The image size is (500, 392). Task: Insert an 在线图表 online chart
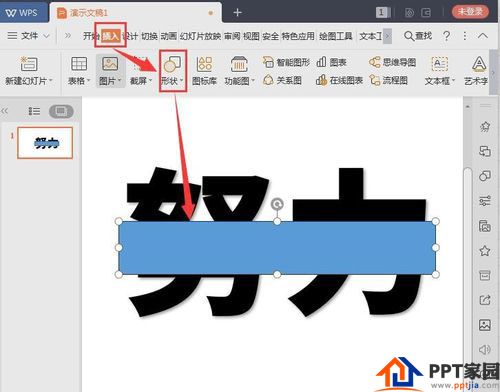coord(339,80)
